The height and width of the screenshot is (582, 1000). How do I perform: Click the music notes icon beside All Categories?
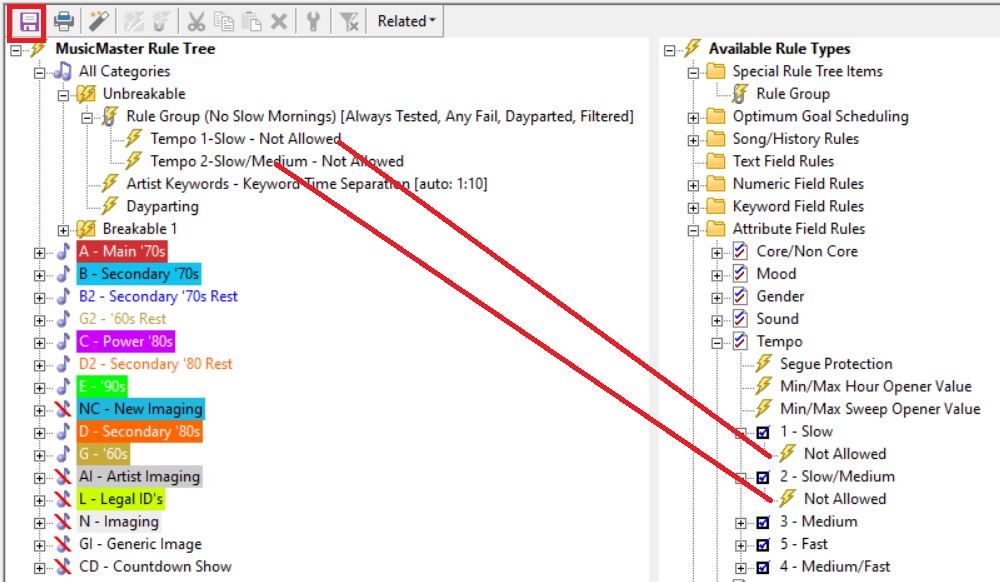click(62, 71)
